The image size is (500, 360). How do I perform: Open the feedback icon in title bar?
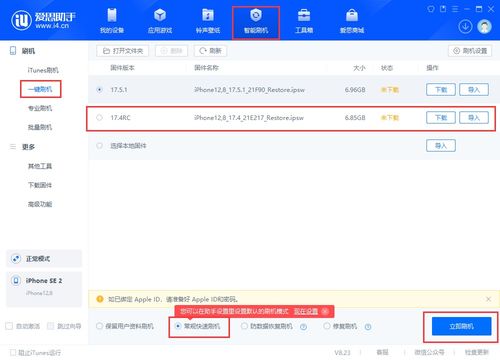pos(443,9)
